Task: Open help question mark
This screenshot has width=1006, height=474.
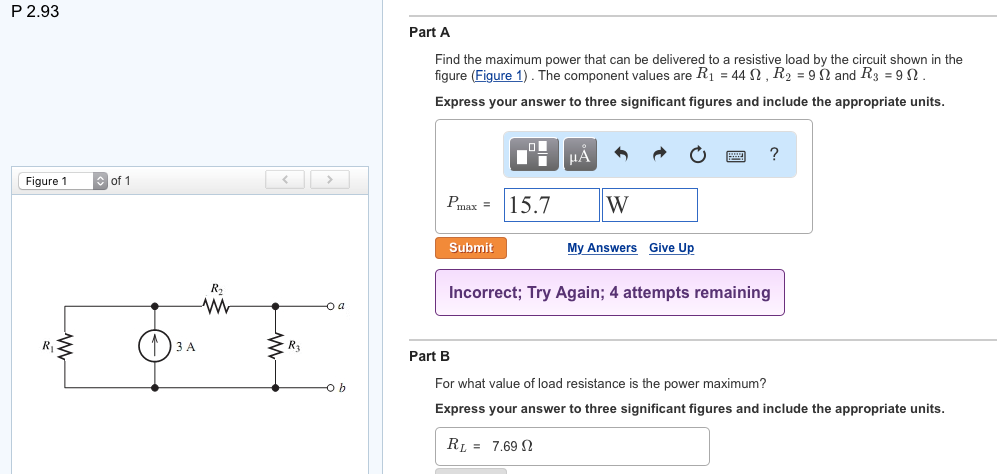Action: (774, 155)
